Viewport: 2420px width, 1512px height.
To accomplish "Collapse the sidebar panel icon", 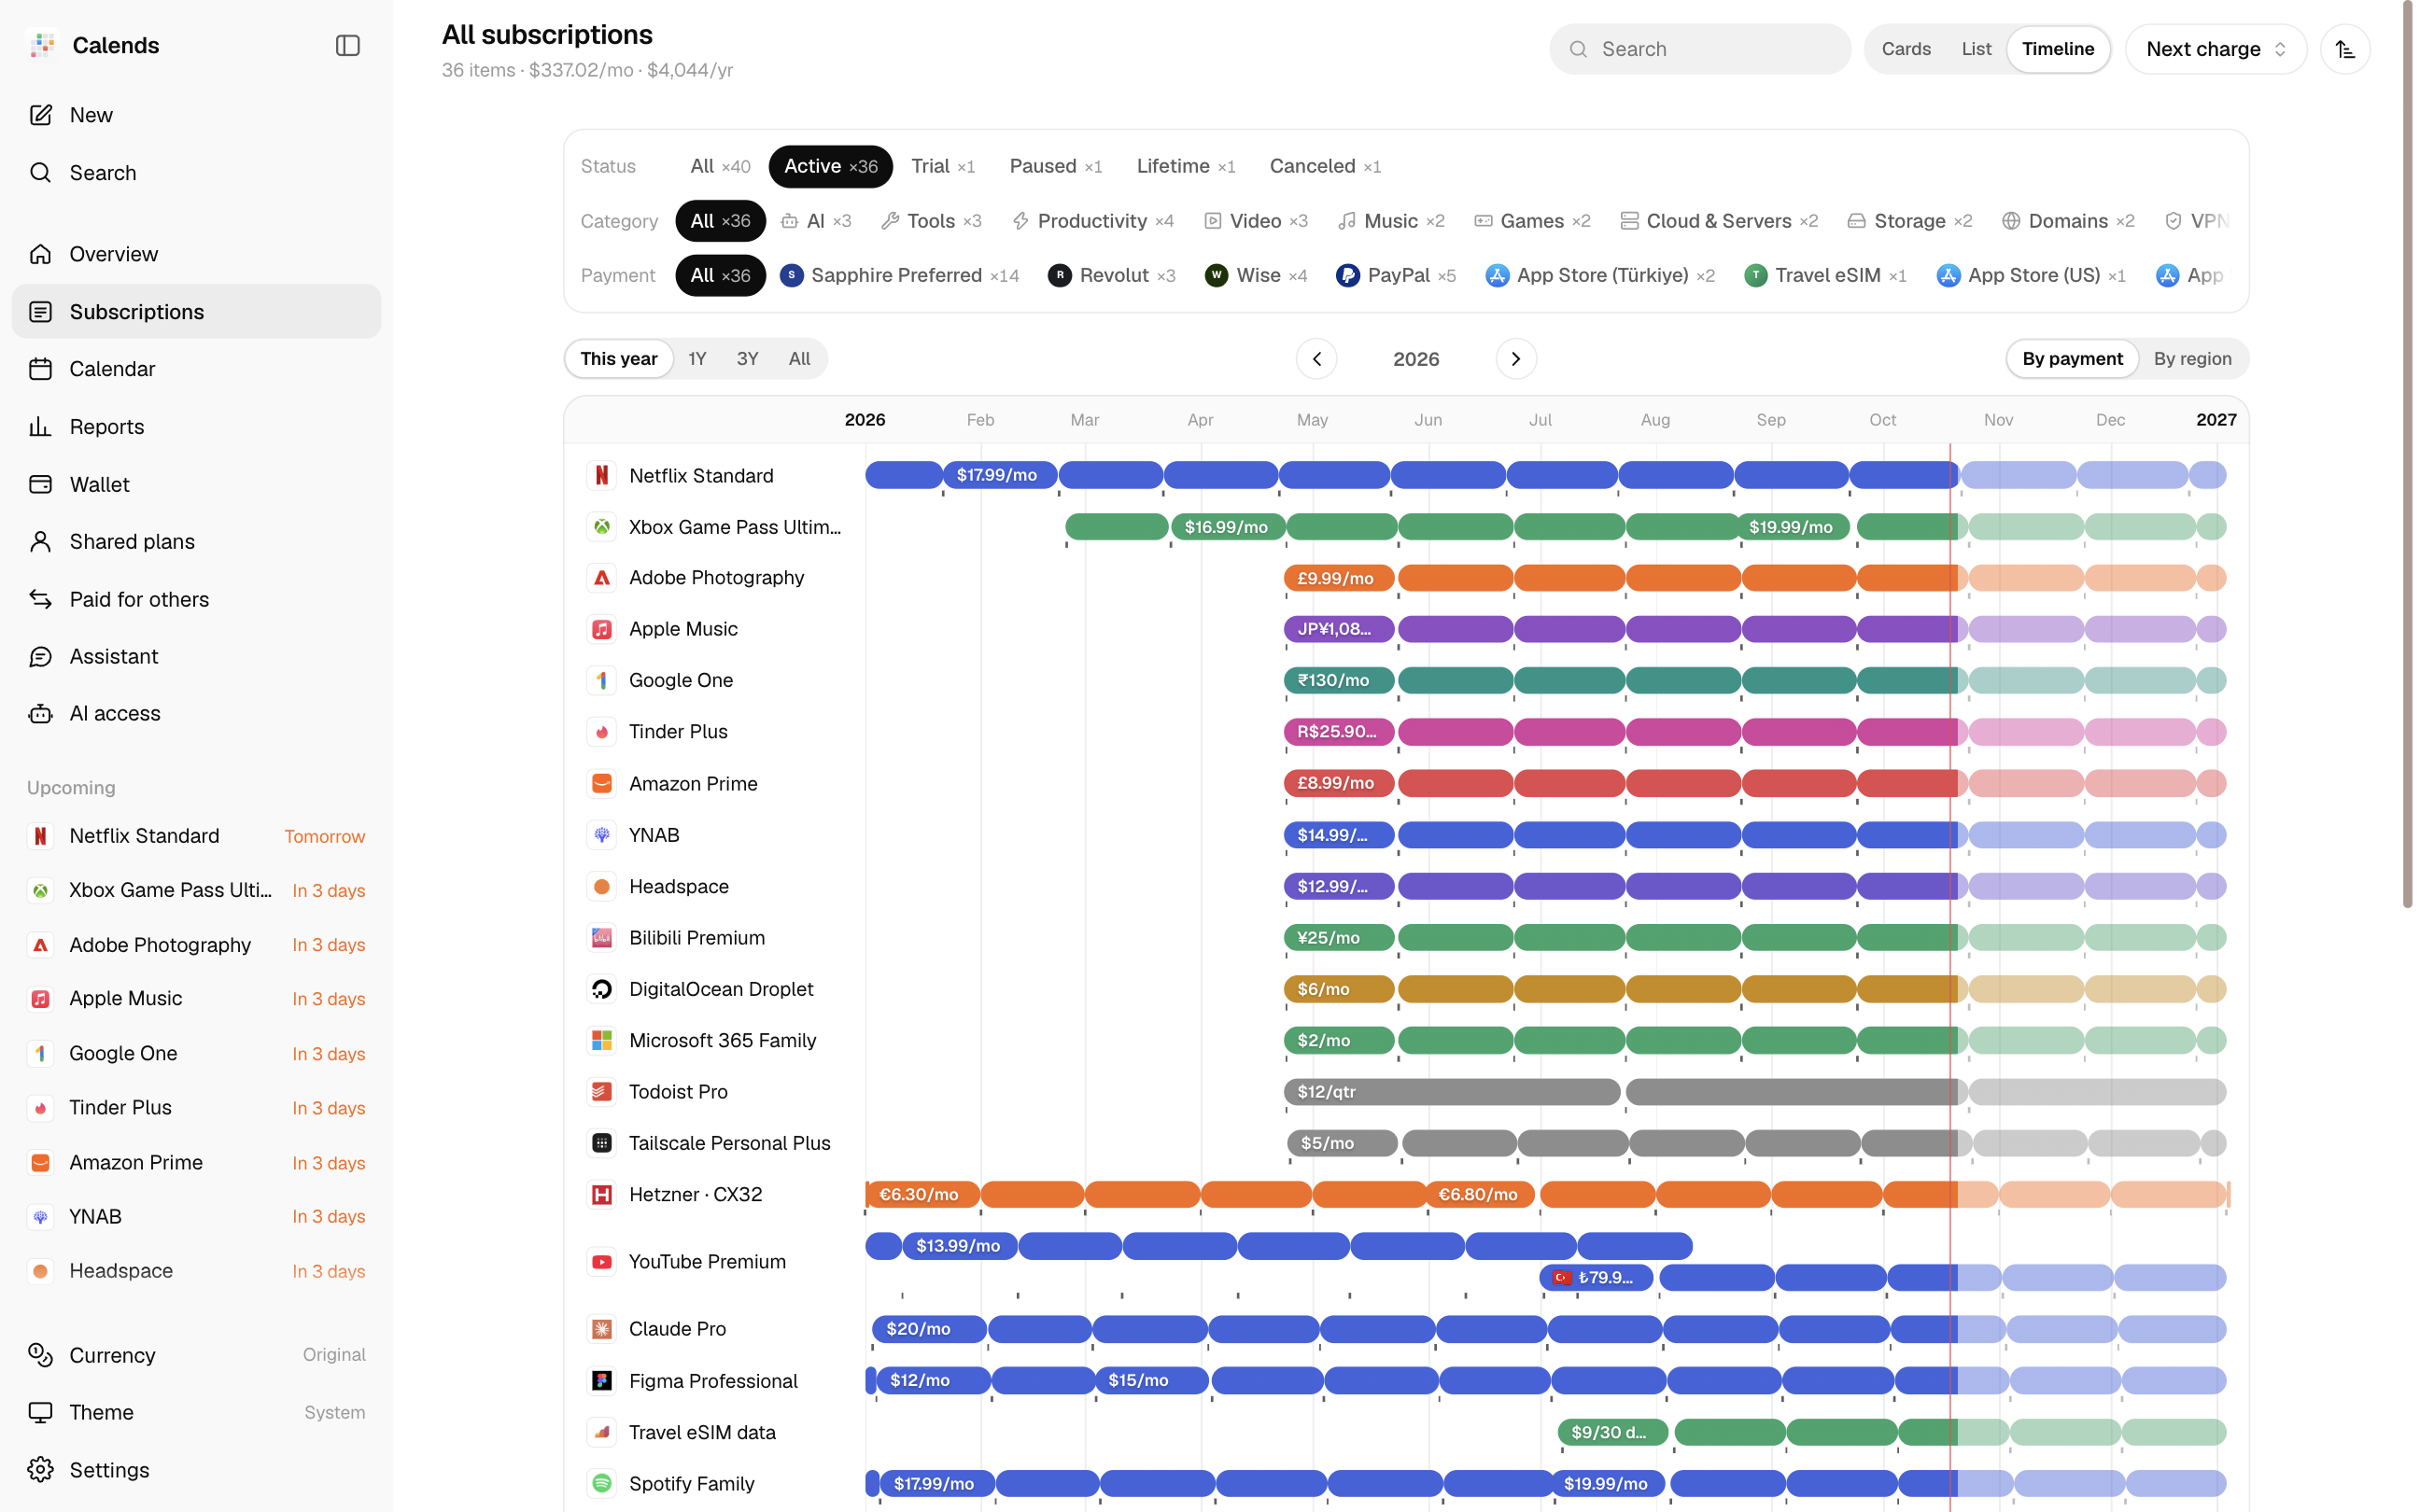I will (347, 46).
